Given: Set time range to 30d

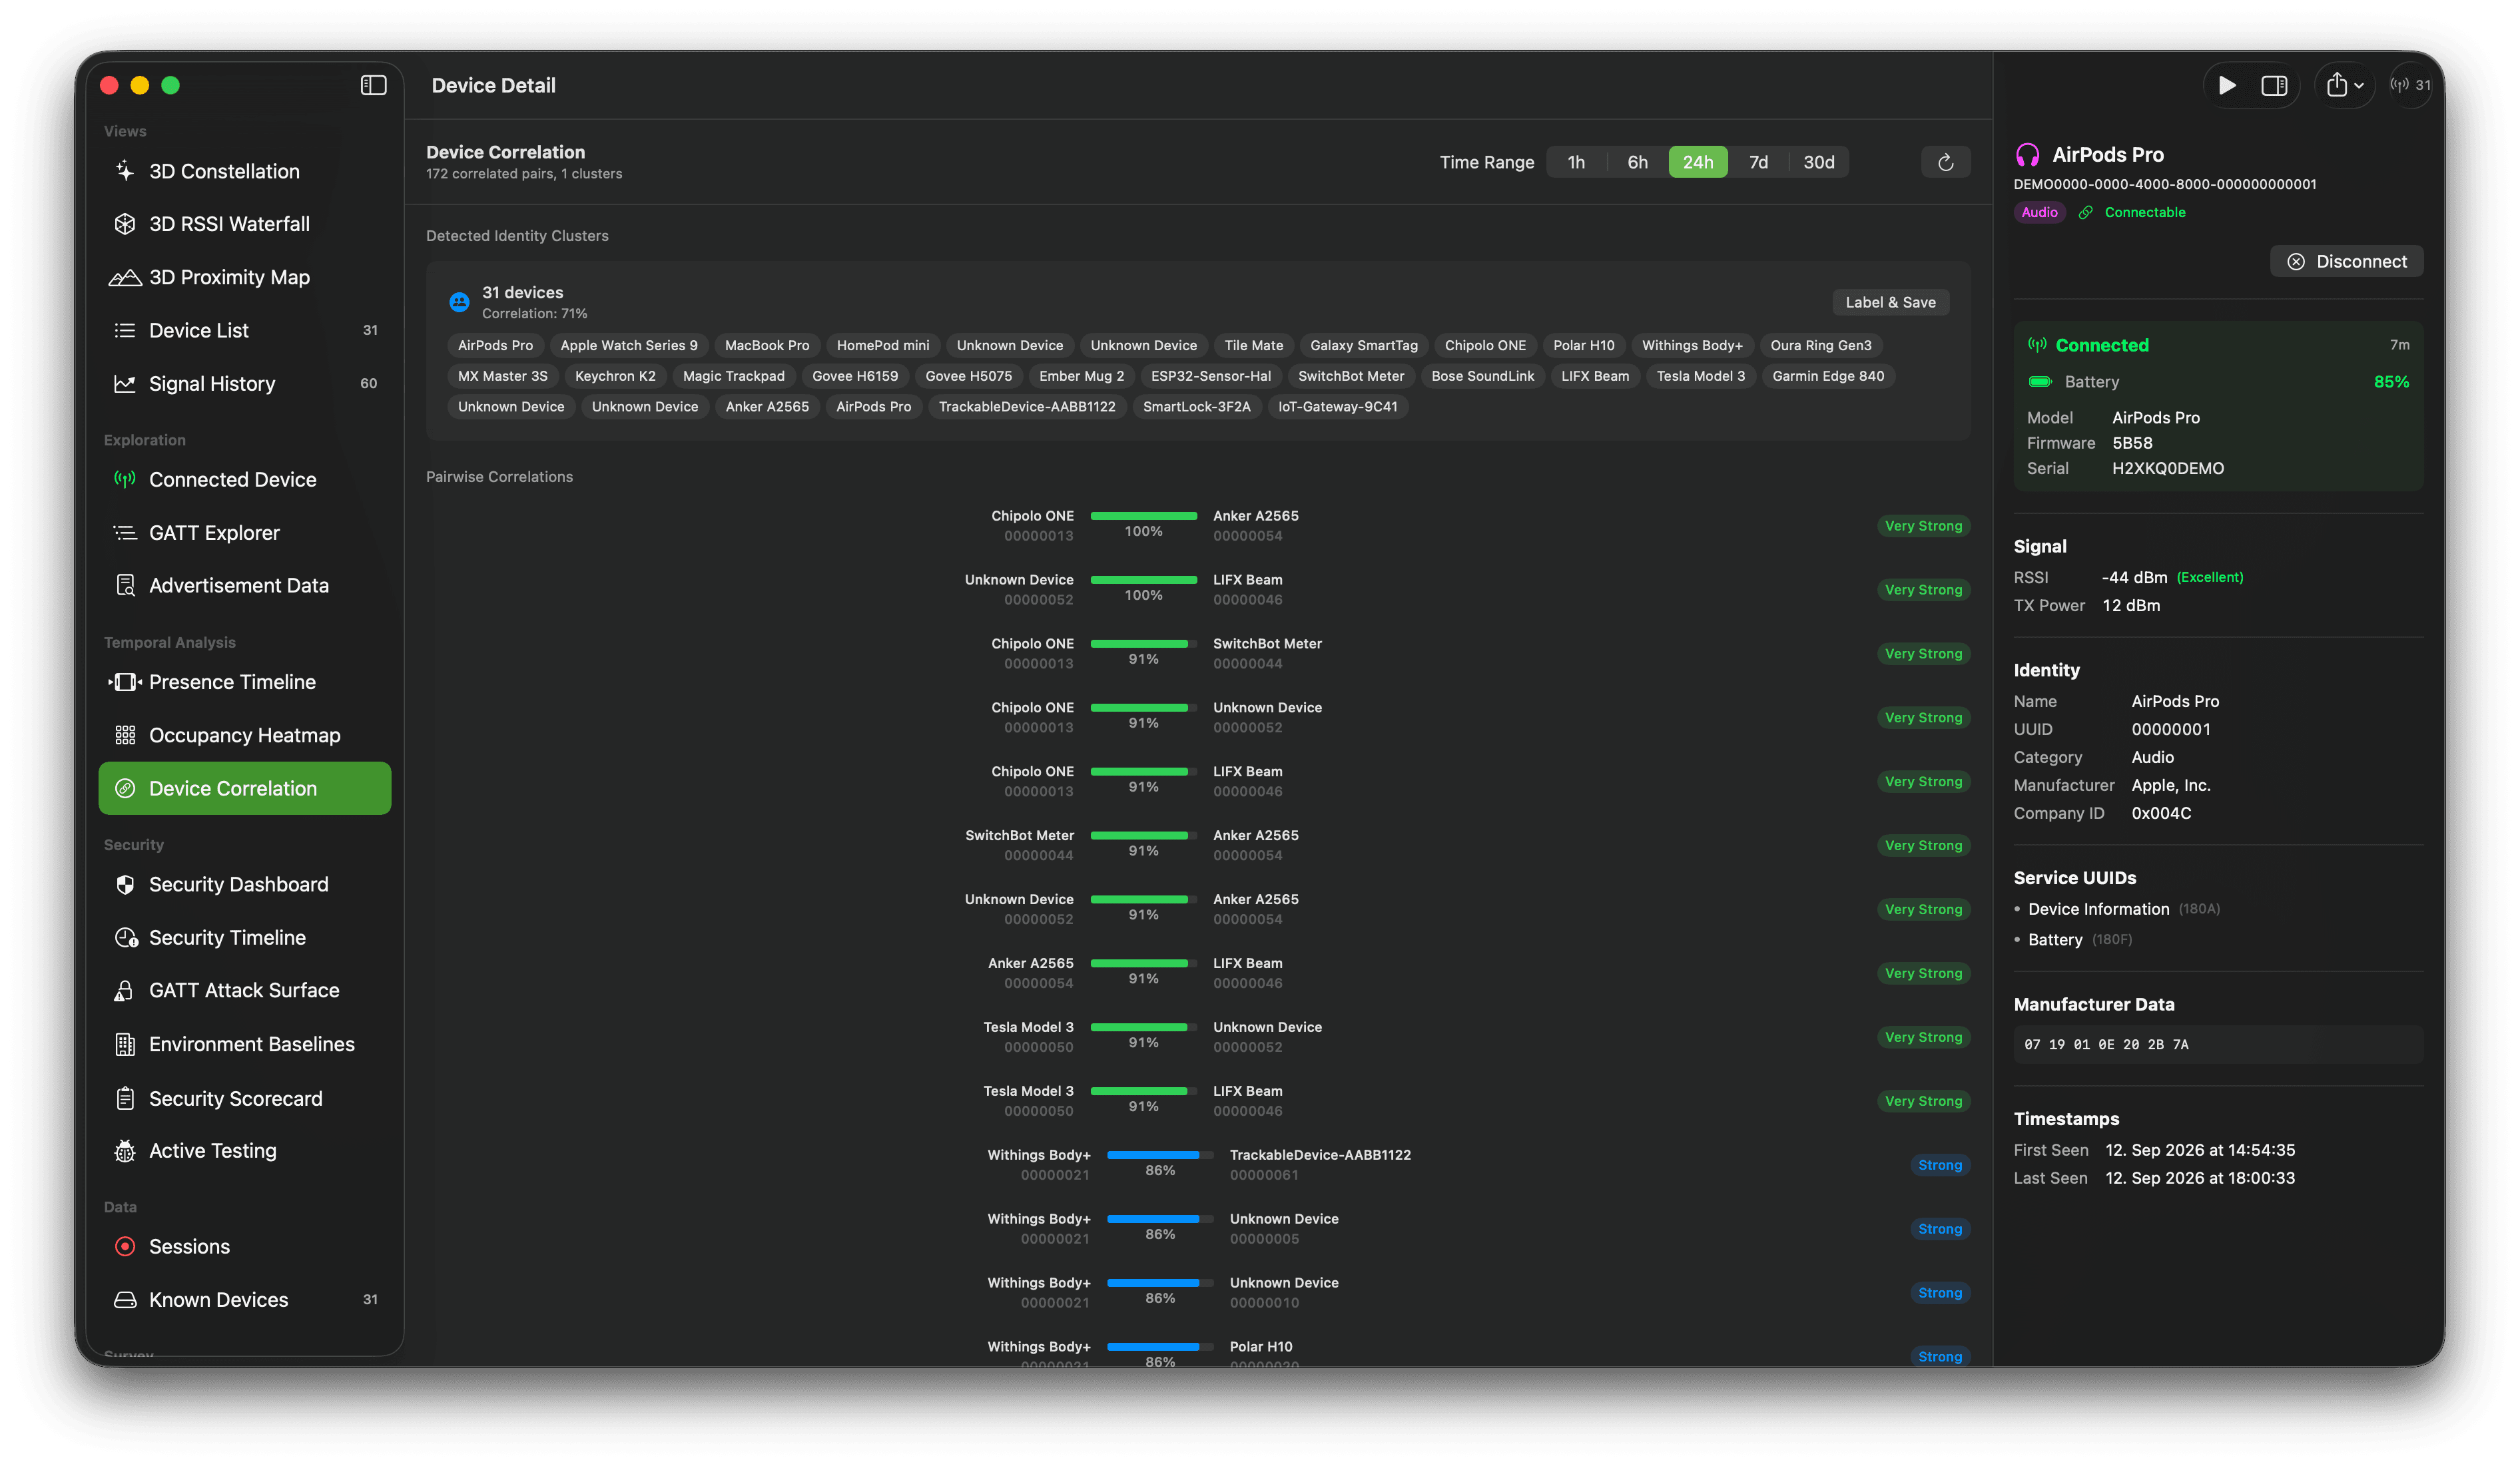Looking at the screenshot, I should pyautogui.click(x=1818, y=162).
